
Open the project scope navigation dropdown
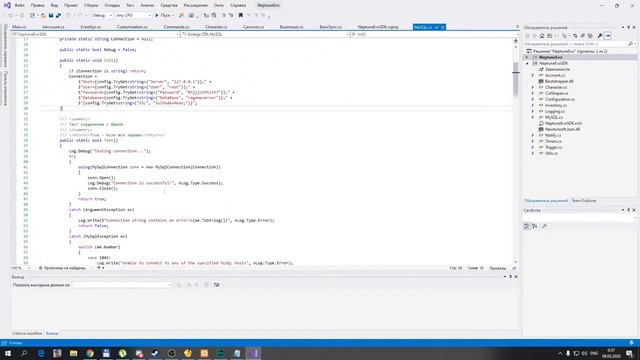pyautogui.click(x=96, y=34)
